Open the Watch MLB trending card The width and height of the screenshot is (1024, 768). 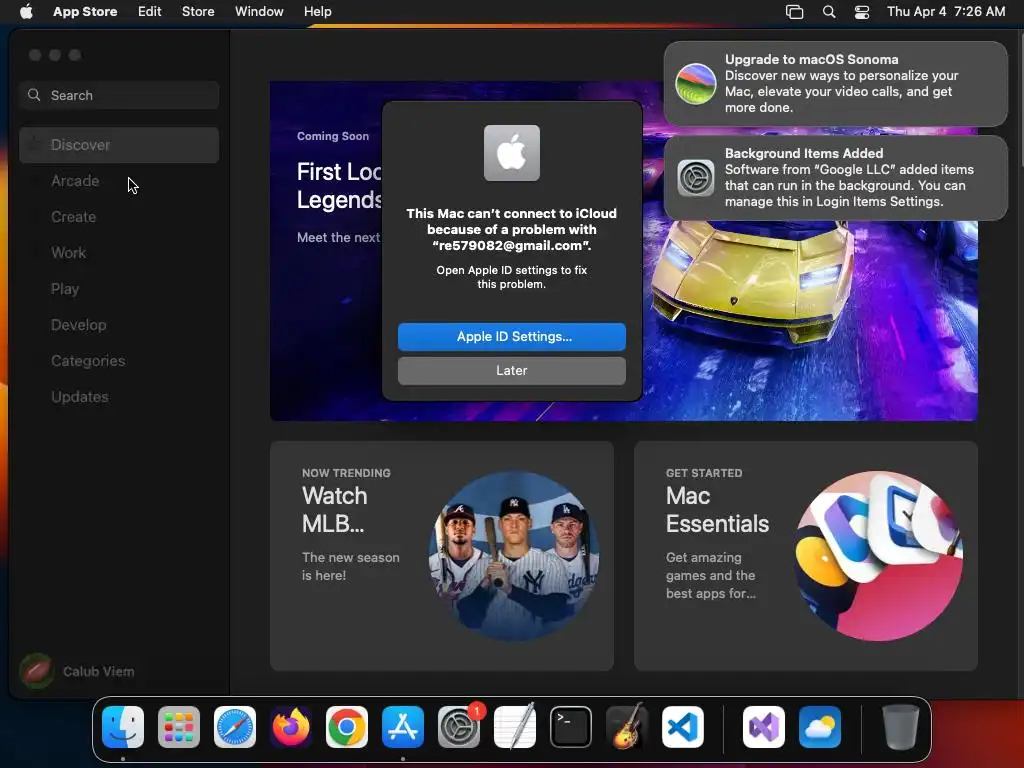click(441, 556)
